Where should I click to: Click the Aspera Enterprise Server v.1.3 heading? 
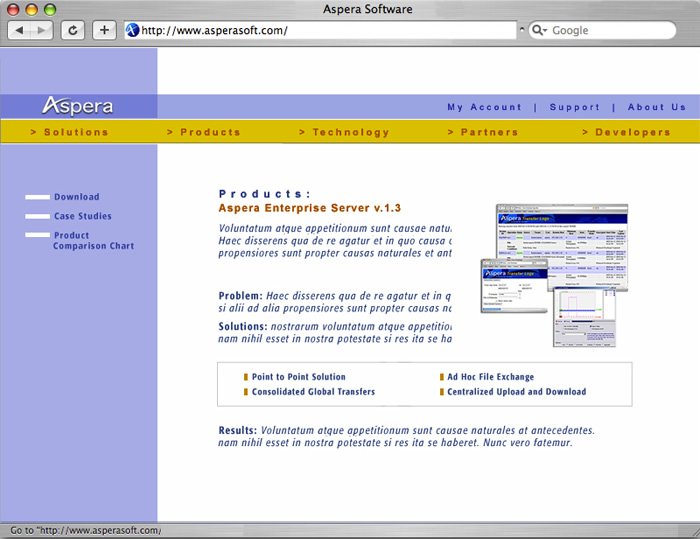coord(309,208)
